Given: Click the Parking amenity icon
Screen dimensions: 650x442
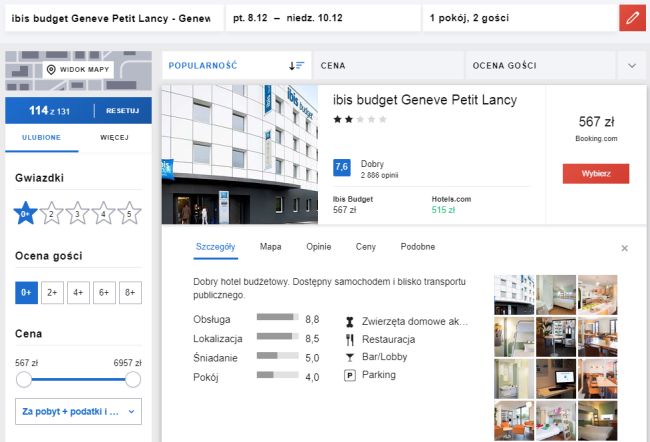Looking at the screenshot, I should tap(350, 375).
